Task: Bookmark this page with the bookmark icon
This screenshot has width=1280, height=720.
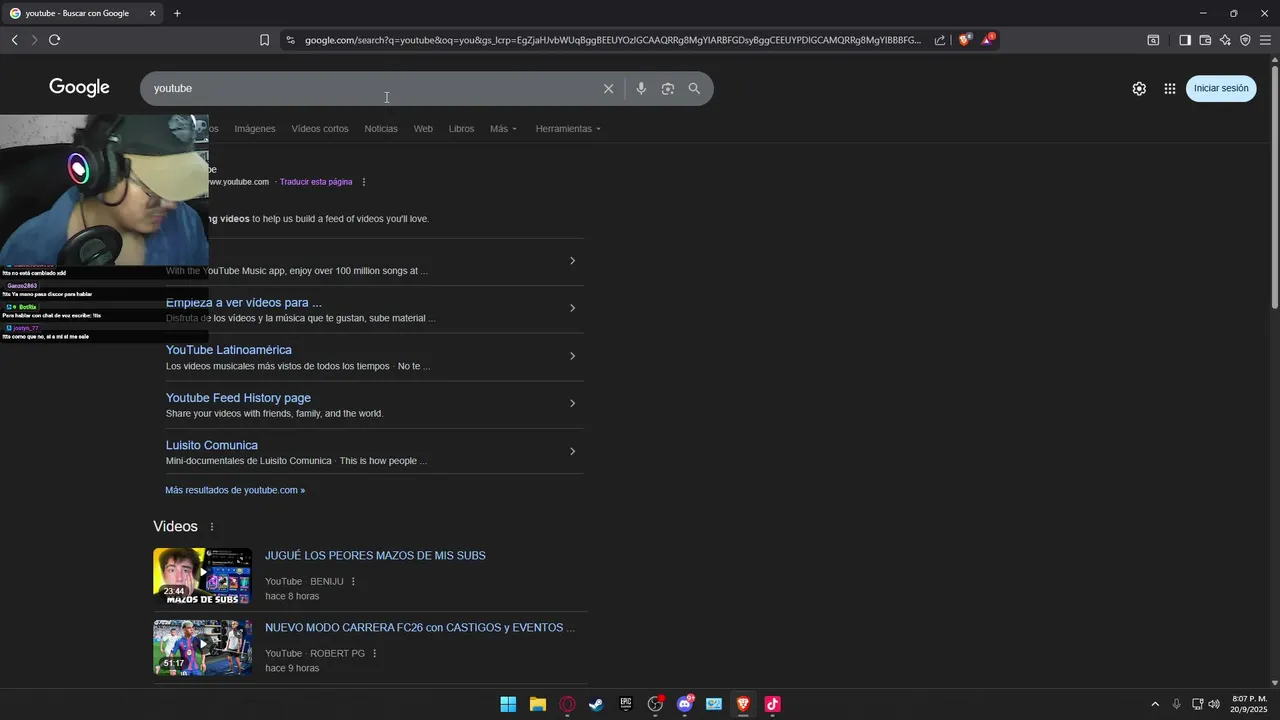Action: tap(264, 40)
